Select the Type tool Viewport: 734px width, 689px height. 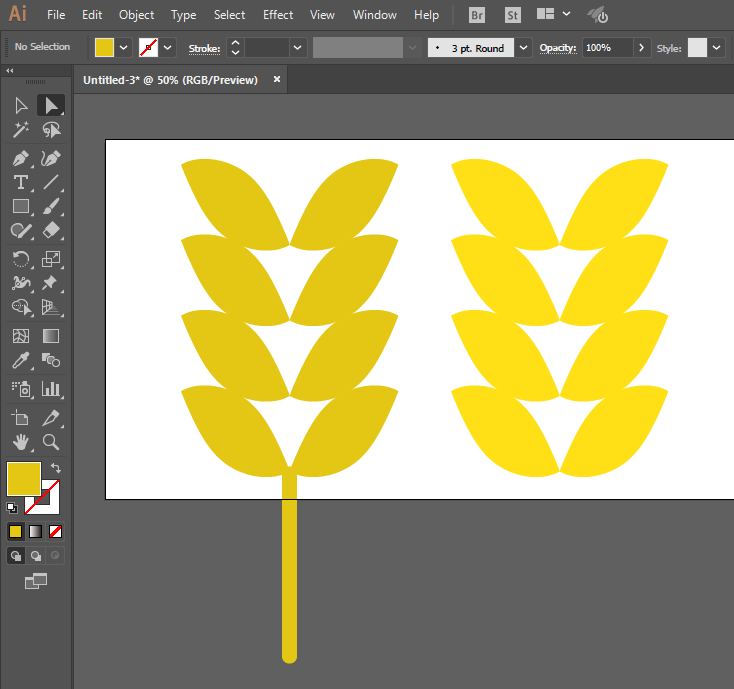pyautogui.click(x=21, y=182)
